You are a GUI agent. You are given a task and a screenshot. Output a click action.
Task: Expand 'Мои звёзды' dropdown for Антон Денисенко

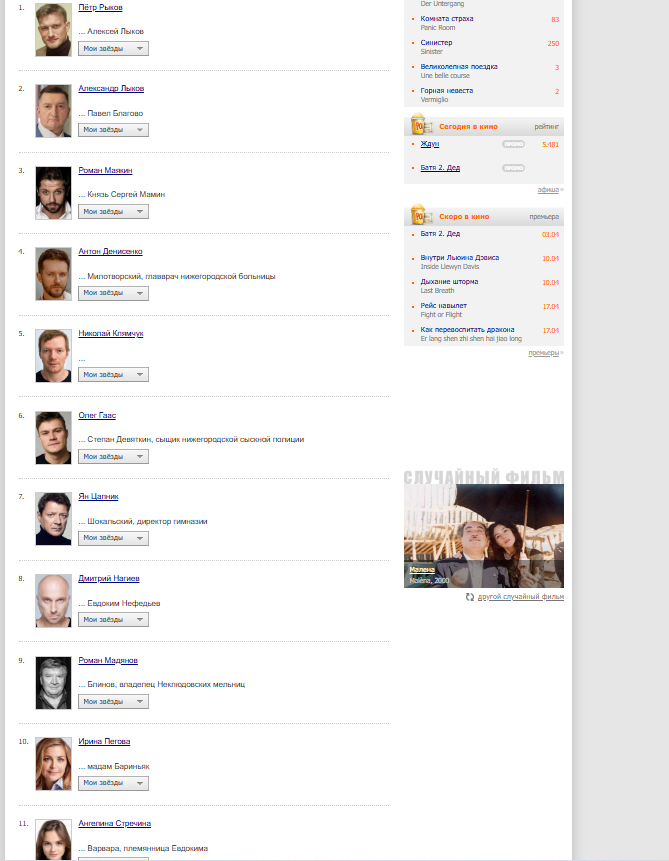tap(113, 293)
